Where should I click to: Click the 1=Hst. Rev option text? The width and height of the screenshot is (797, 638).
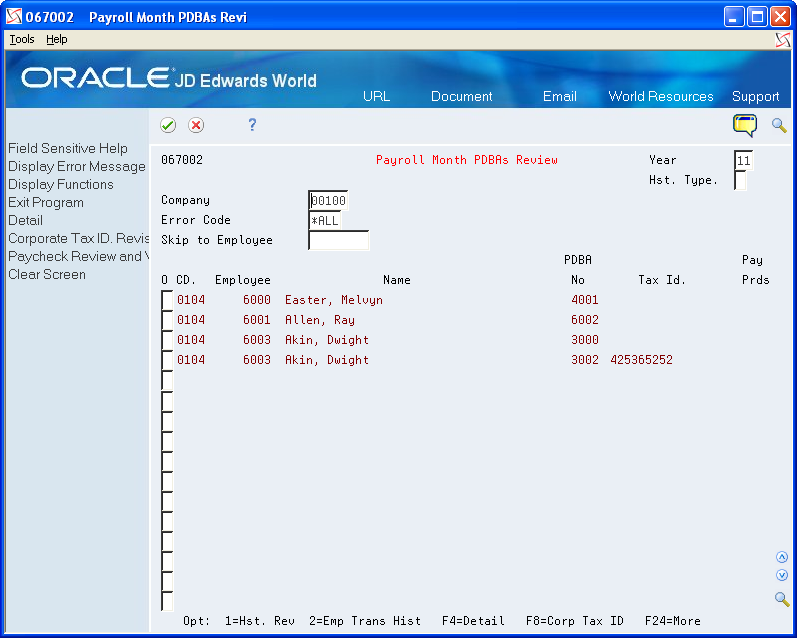click(x=260, y=621)
